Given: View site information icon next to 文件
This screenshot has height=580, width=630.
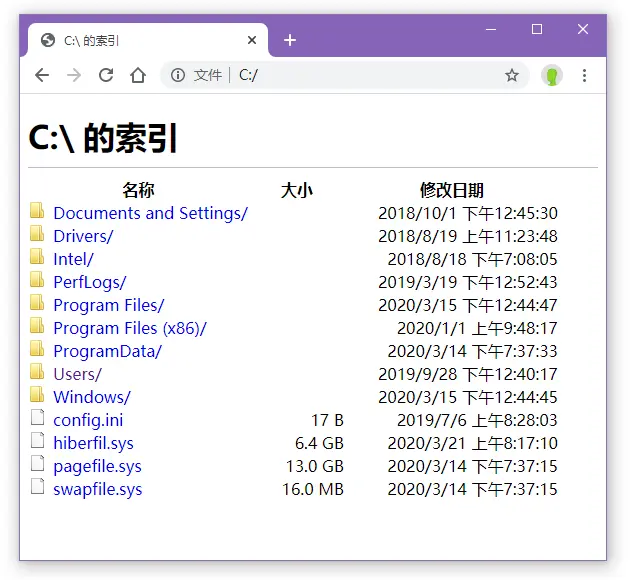Looking at the screenshot, I should [178, 75].
